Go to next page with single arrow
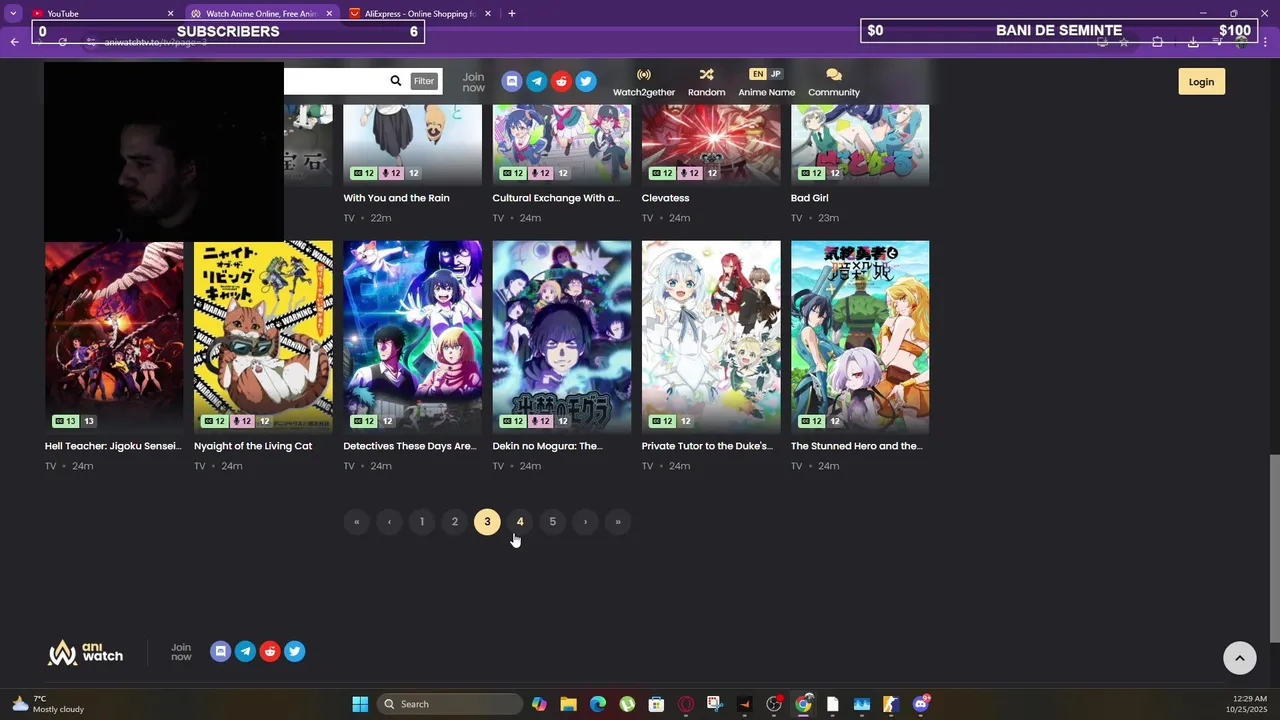 click(x=585, y=522)
